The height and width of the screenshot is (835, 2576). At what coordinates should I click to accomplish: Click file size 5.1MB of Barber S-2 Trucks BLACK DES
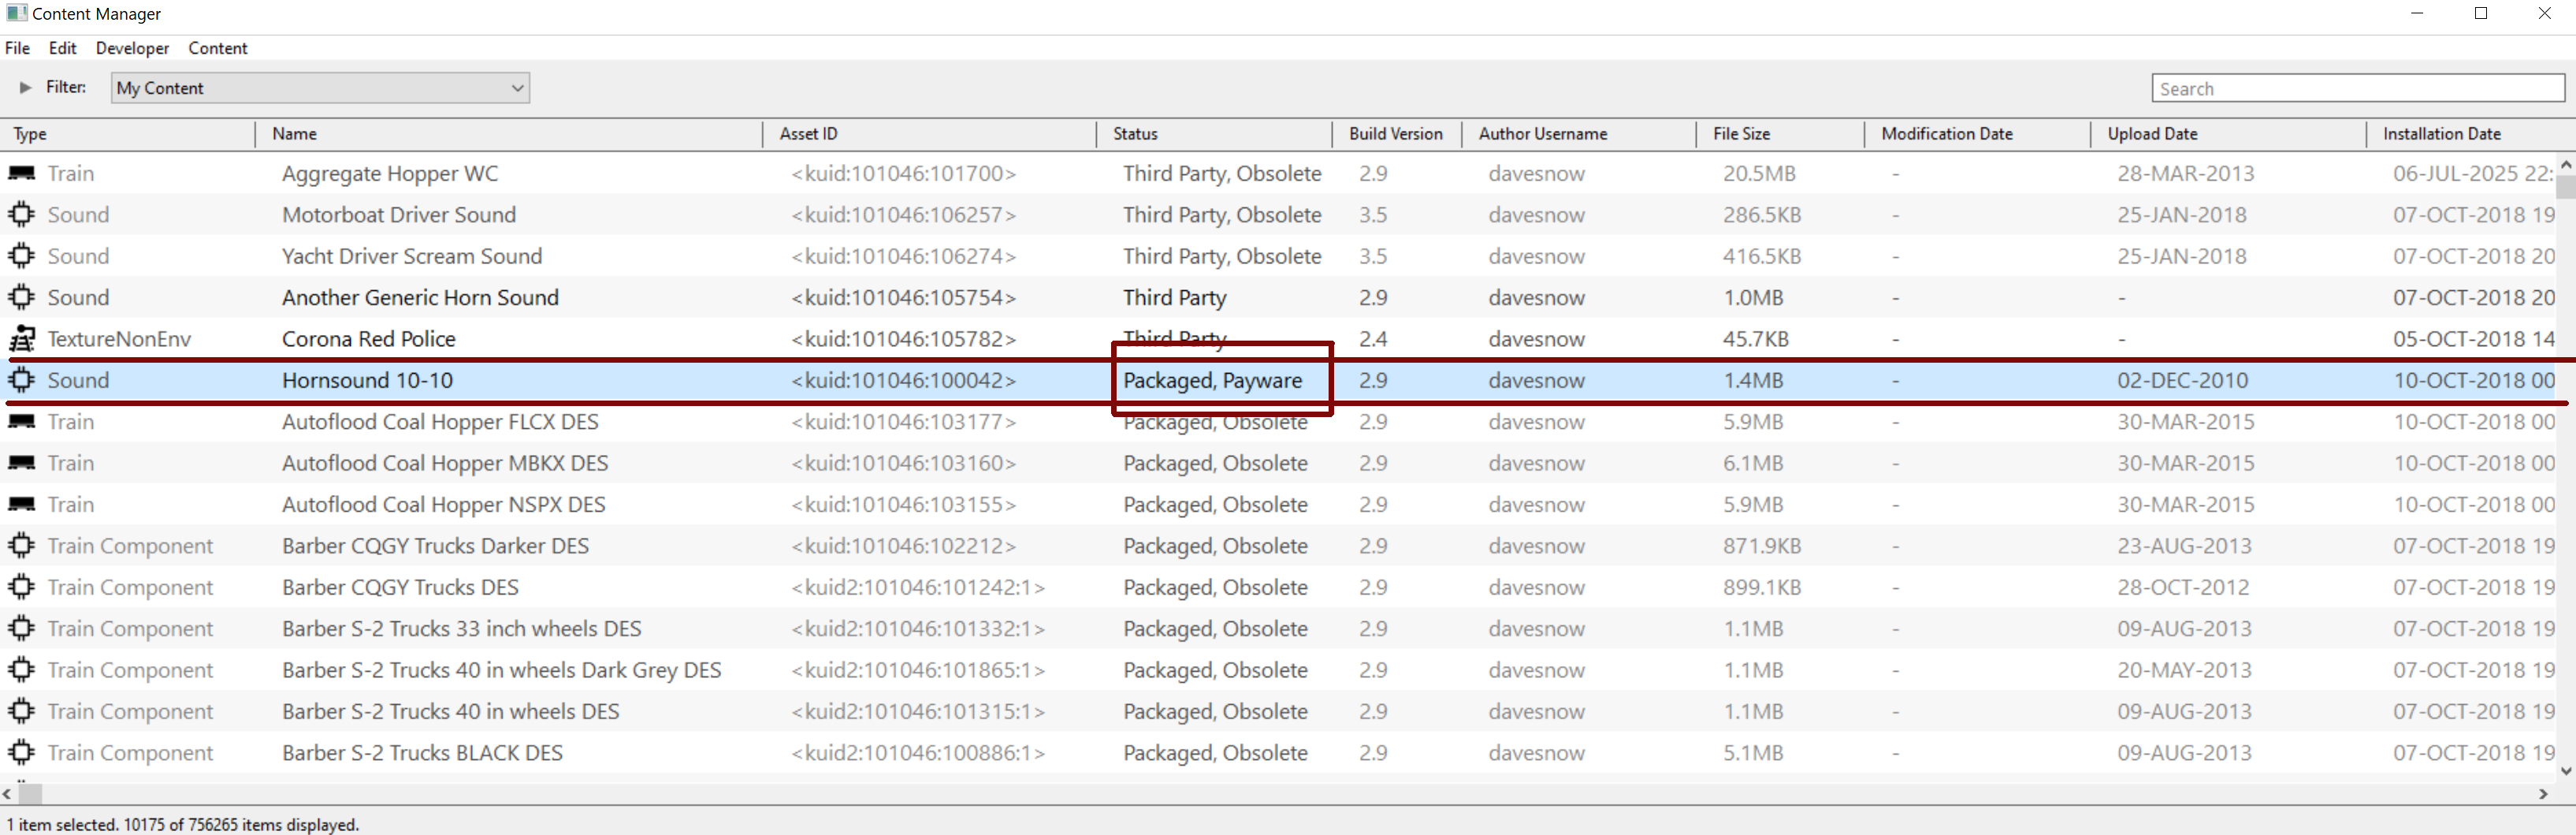1752,753
